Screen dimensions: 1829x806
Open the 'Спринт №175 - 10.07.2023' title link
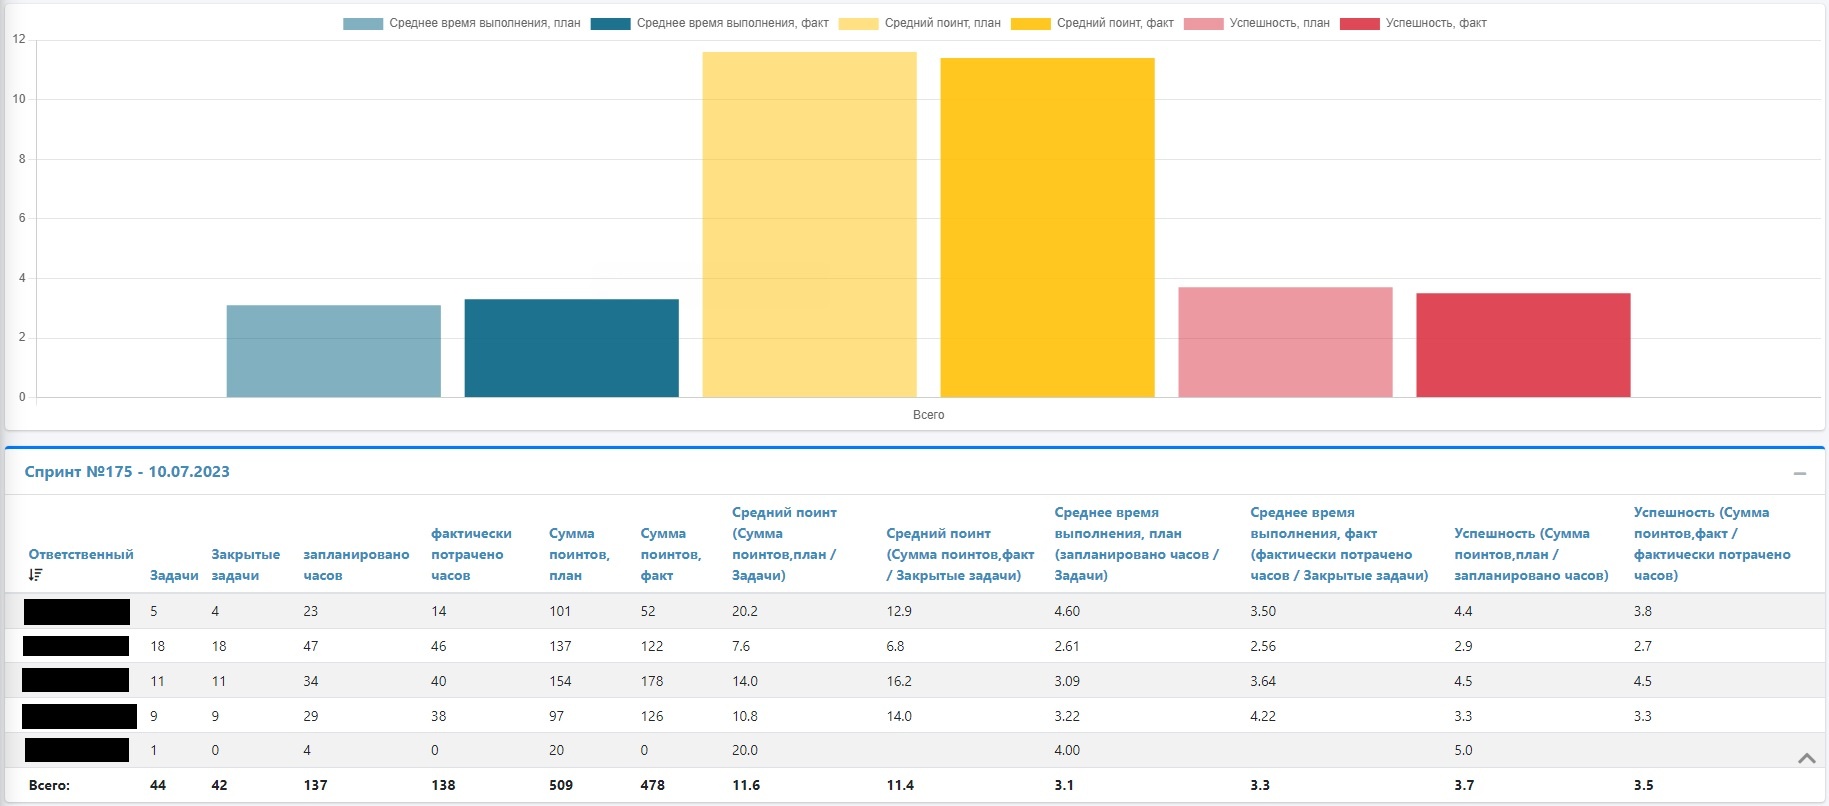pyautogui.click(x=127, y=472)
